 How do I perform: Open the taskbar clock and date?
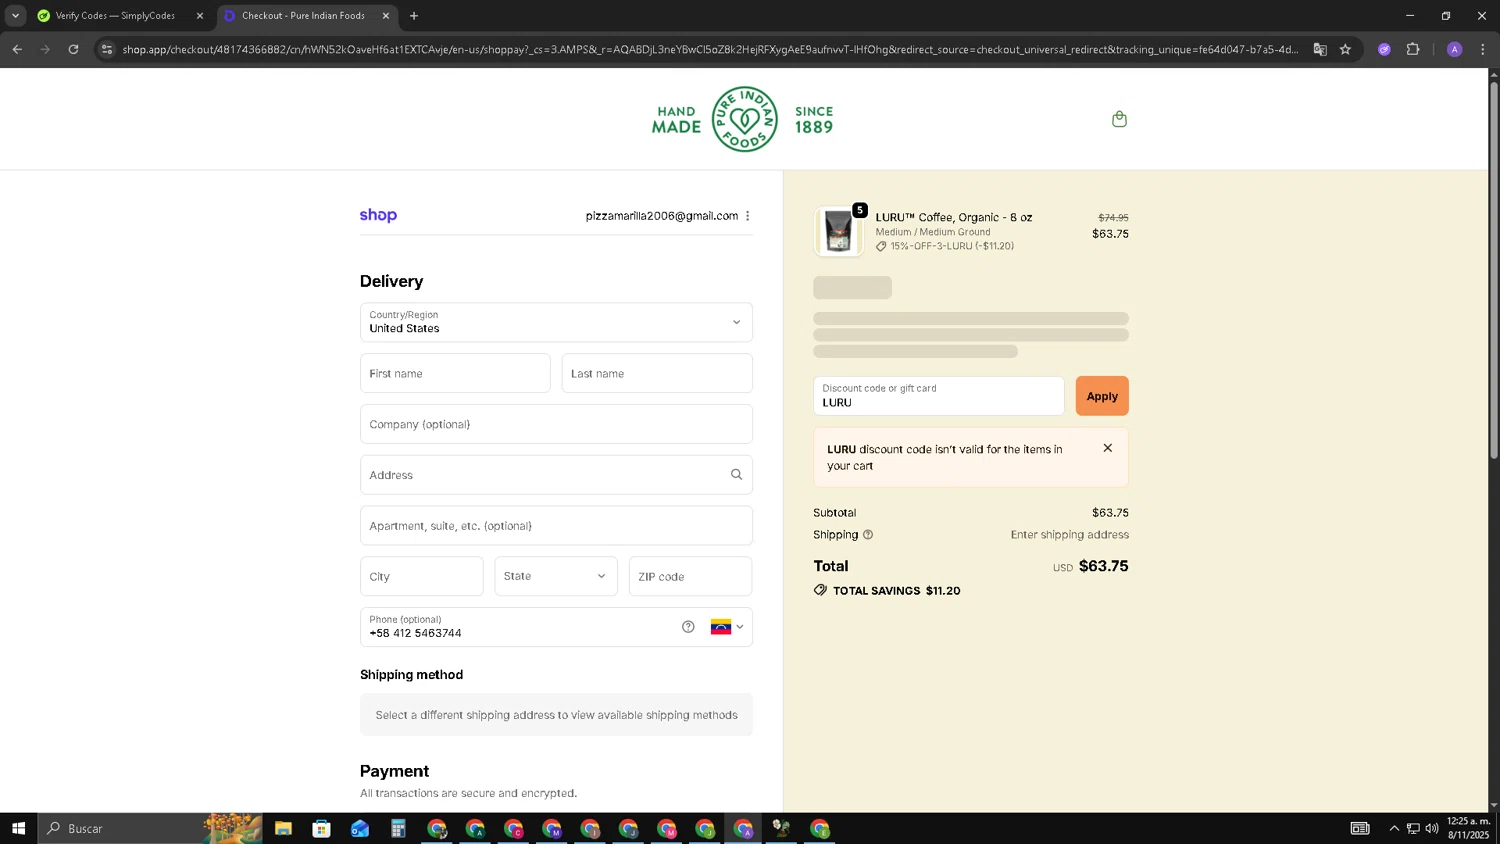click(1468, 828)
